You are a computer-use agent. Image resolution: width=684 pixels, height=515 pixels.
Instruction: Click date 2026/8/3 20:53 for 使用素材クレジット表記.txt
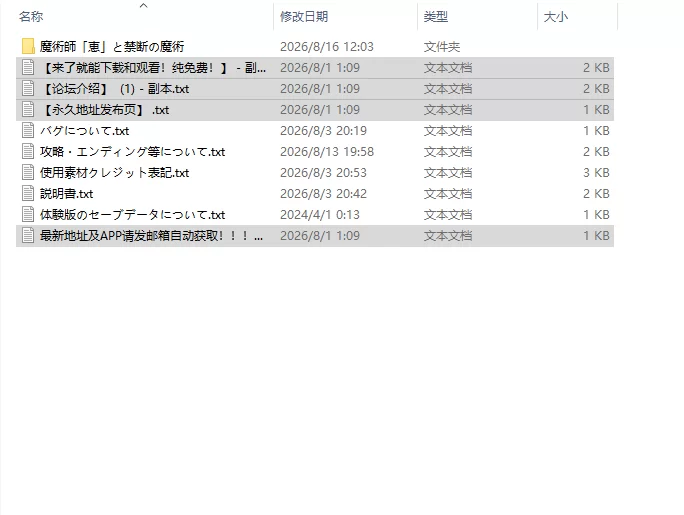323,172
